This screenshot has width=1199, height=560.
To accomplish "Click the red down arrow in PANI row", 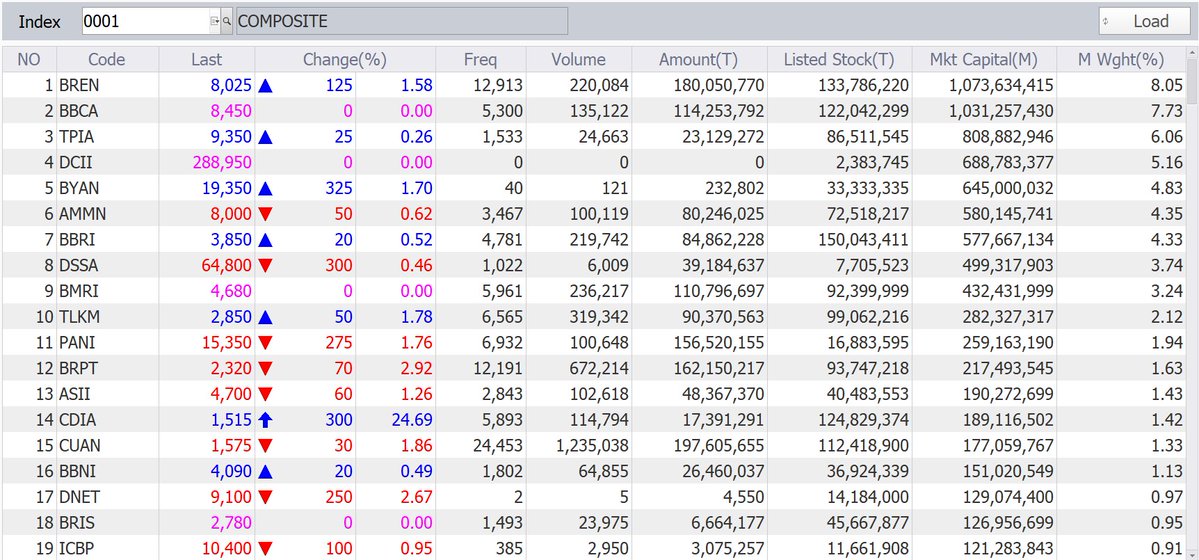I will (x=265, y=343).
